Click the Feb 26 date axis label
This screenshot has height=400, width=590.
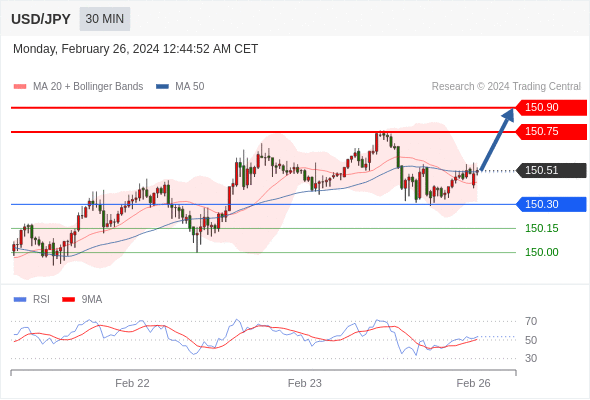click(x=473, y=383)
